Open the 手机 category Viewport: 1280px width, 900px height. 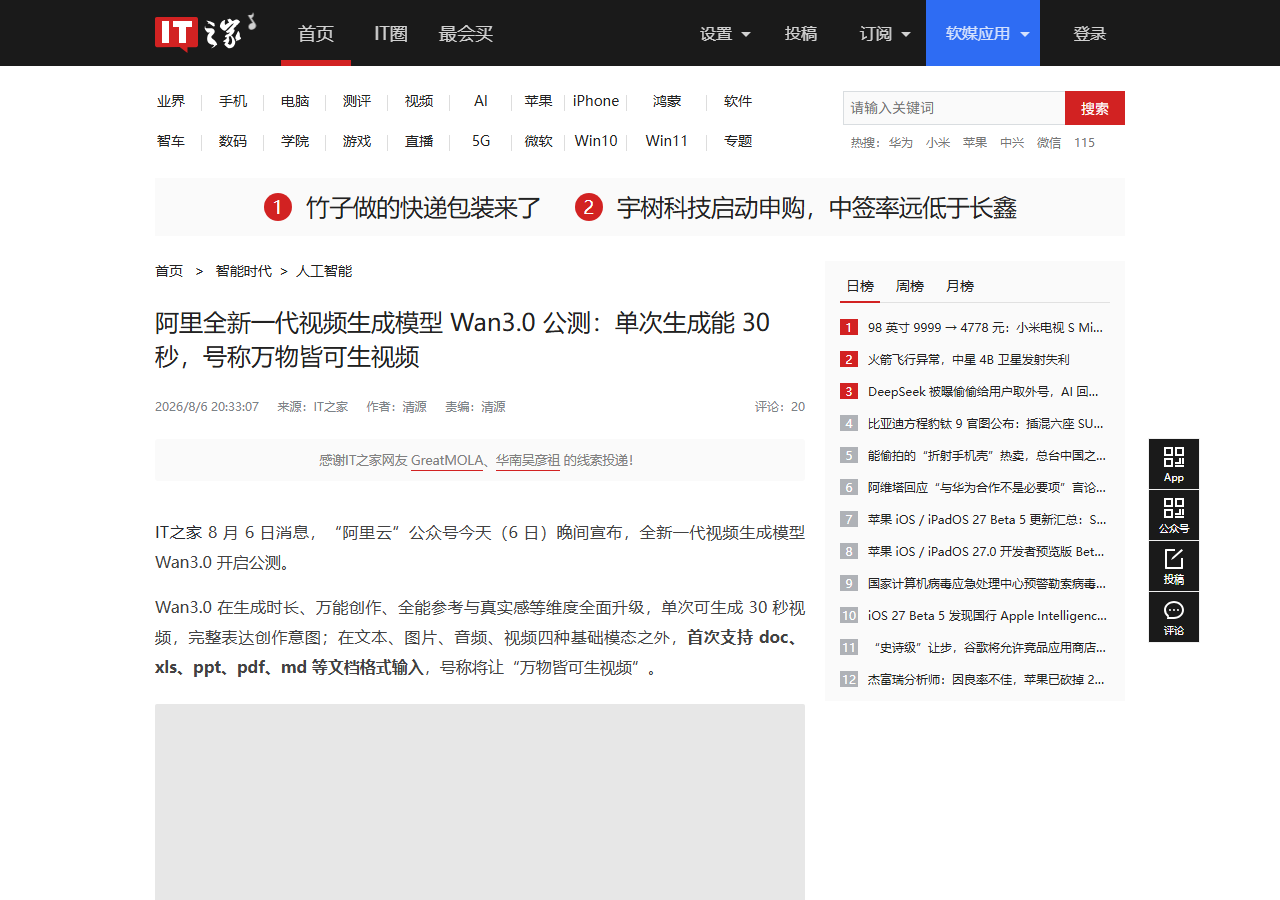coord(233,101)
